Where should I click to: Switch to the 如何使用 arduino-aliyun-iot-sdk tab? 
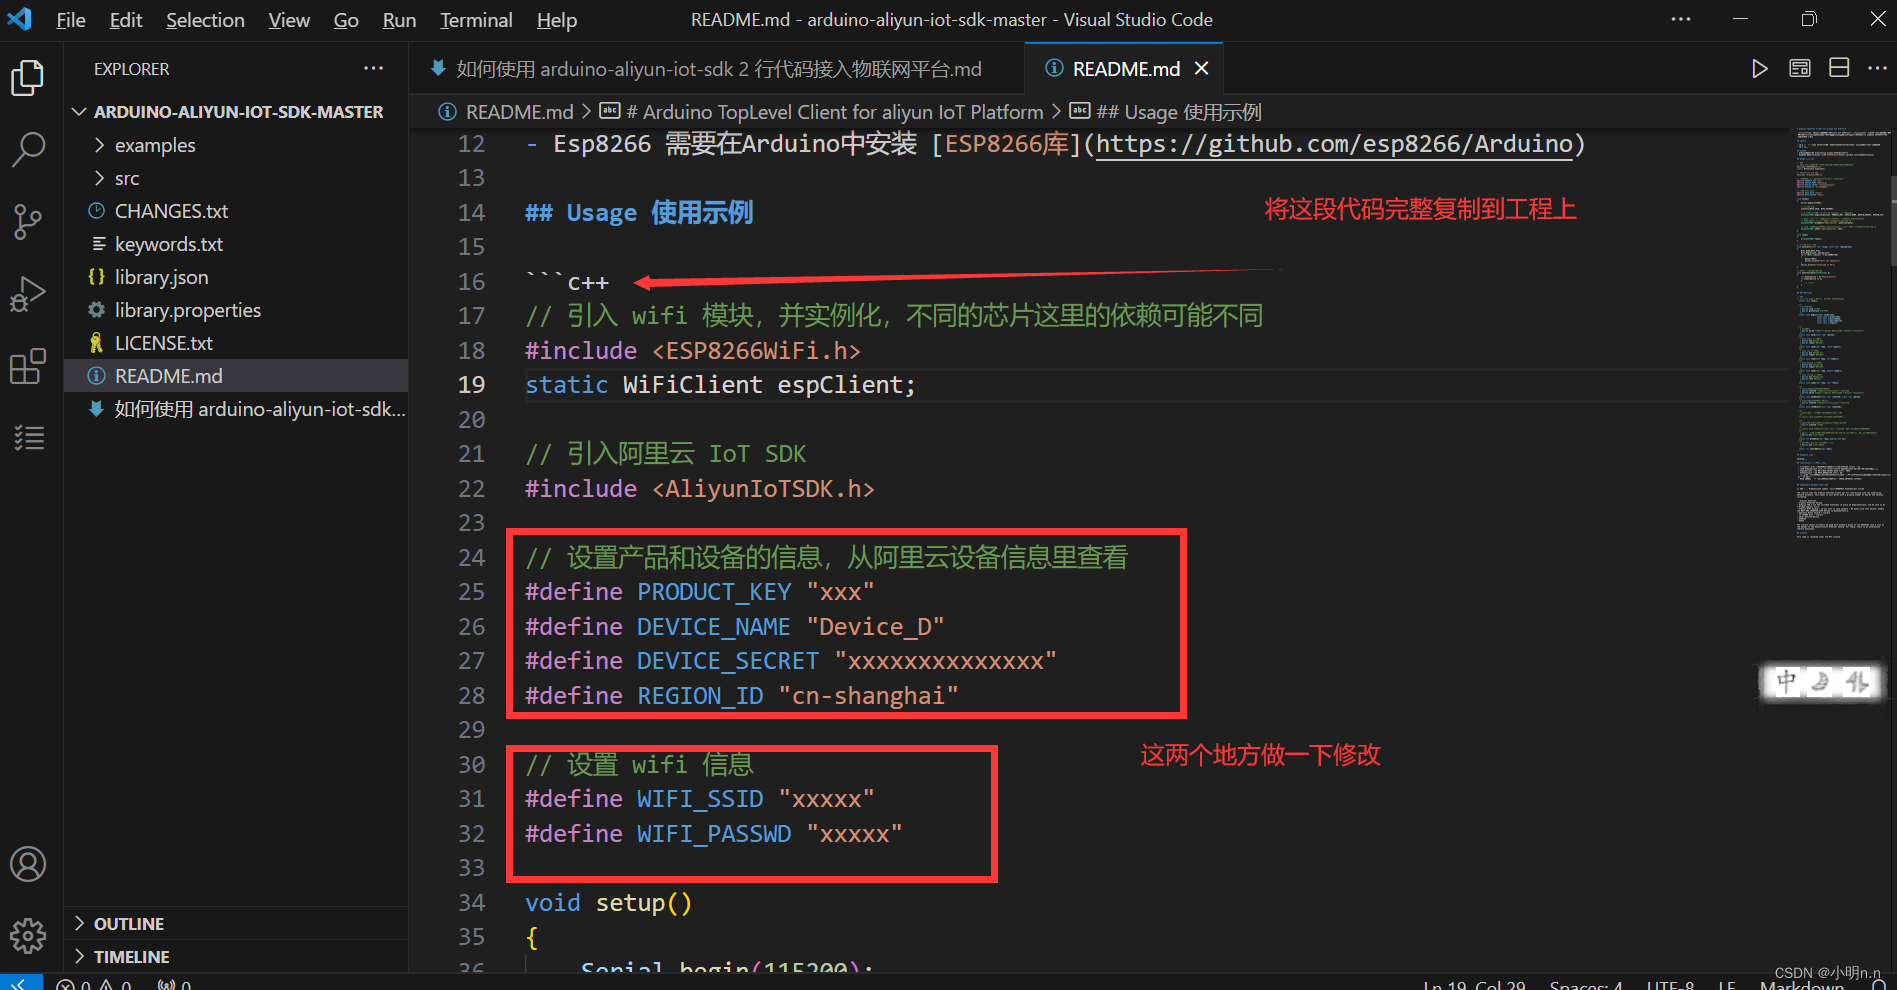(x=716, y=68)
